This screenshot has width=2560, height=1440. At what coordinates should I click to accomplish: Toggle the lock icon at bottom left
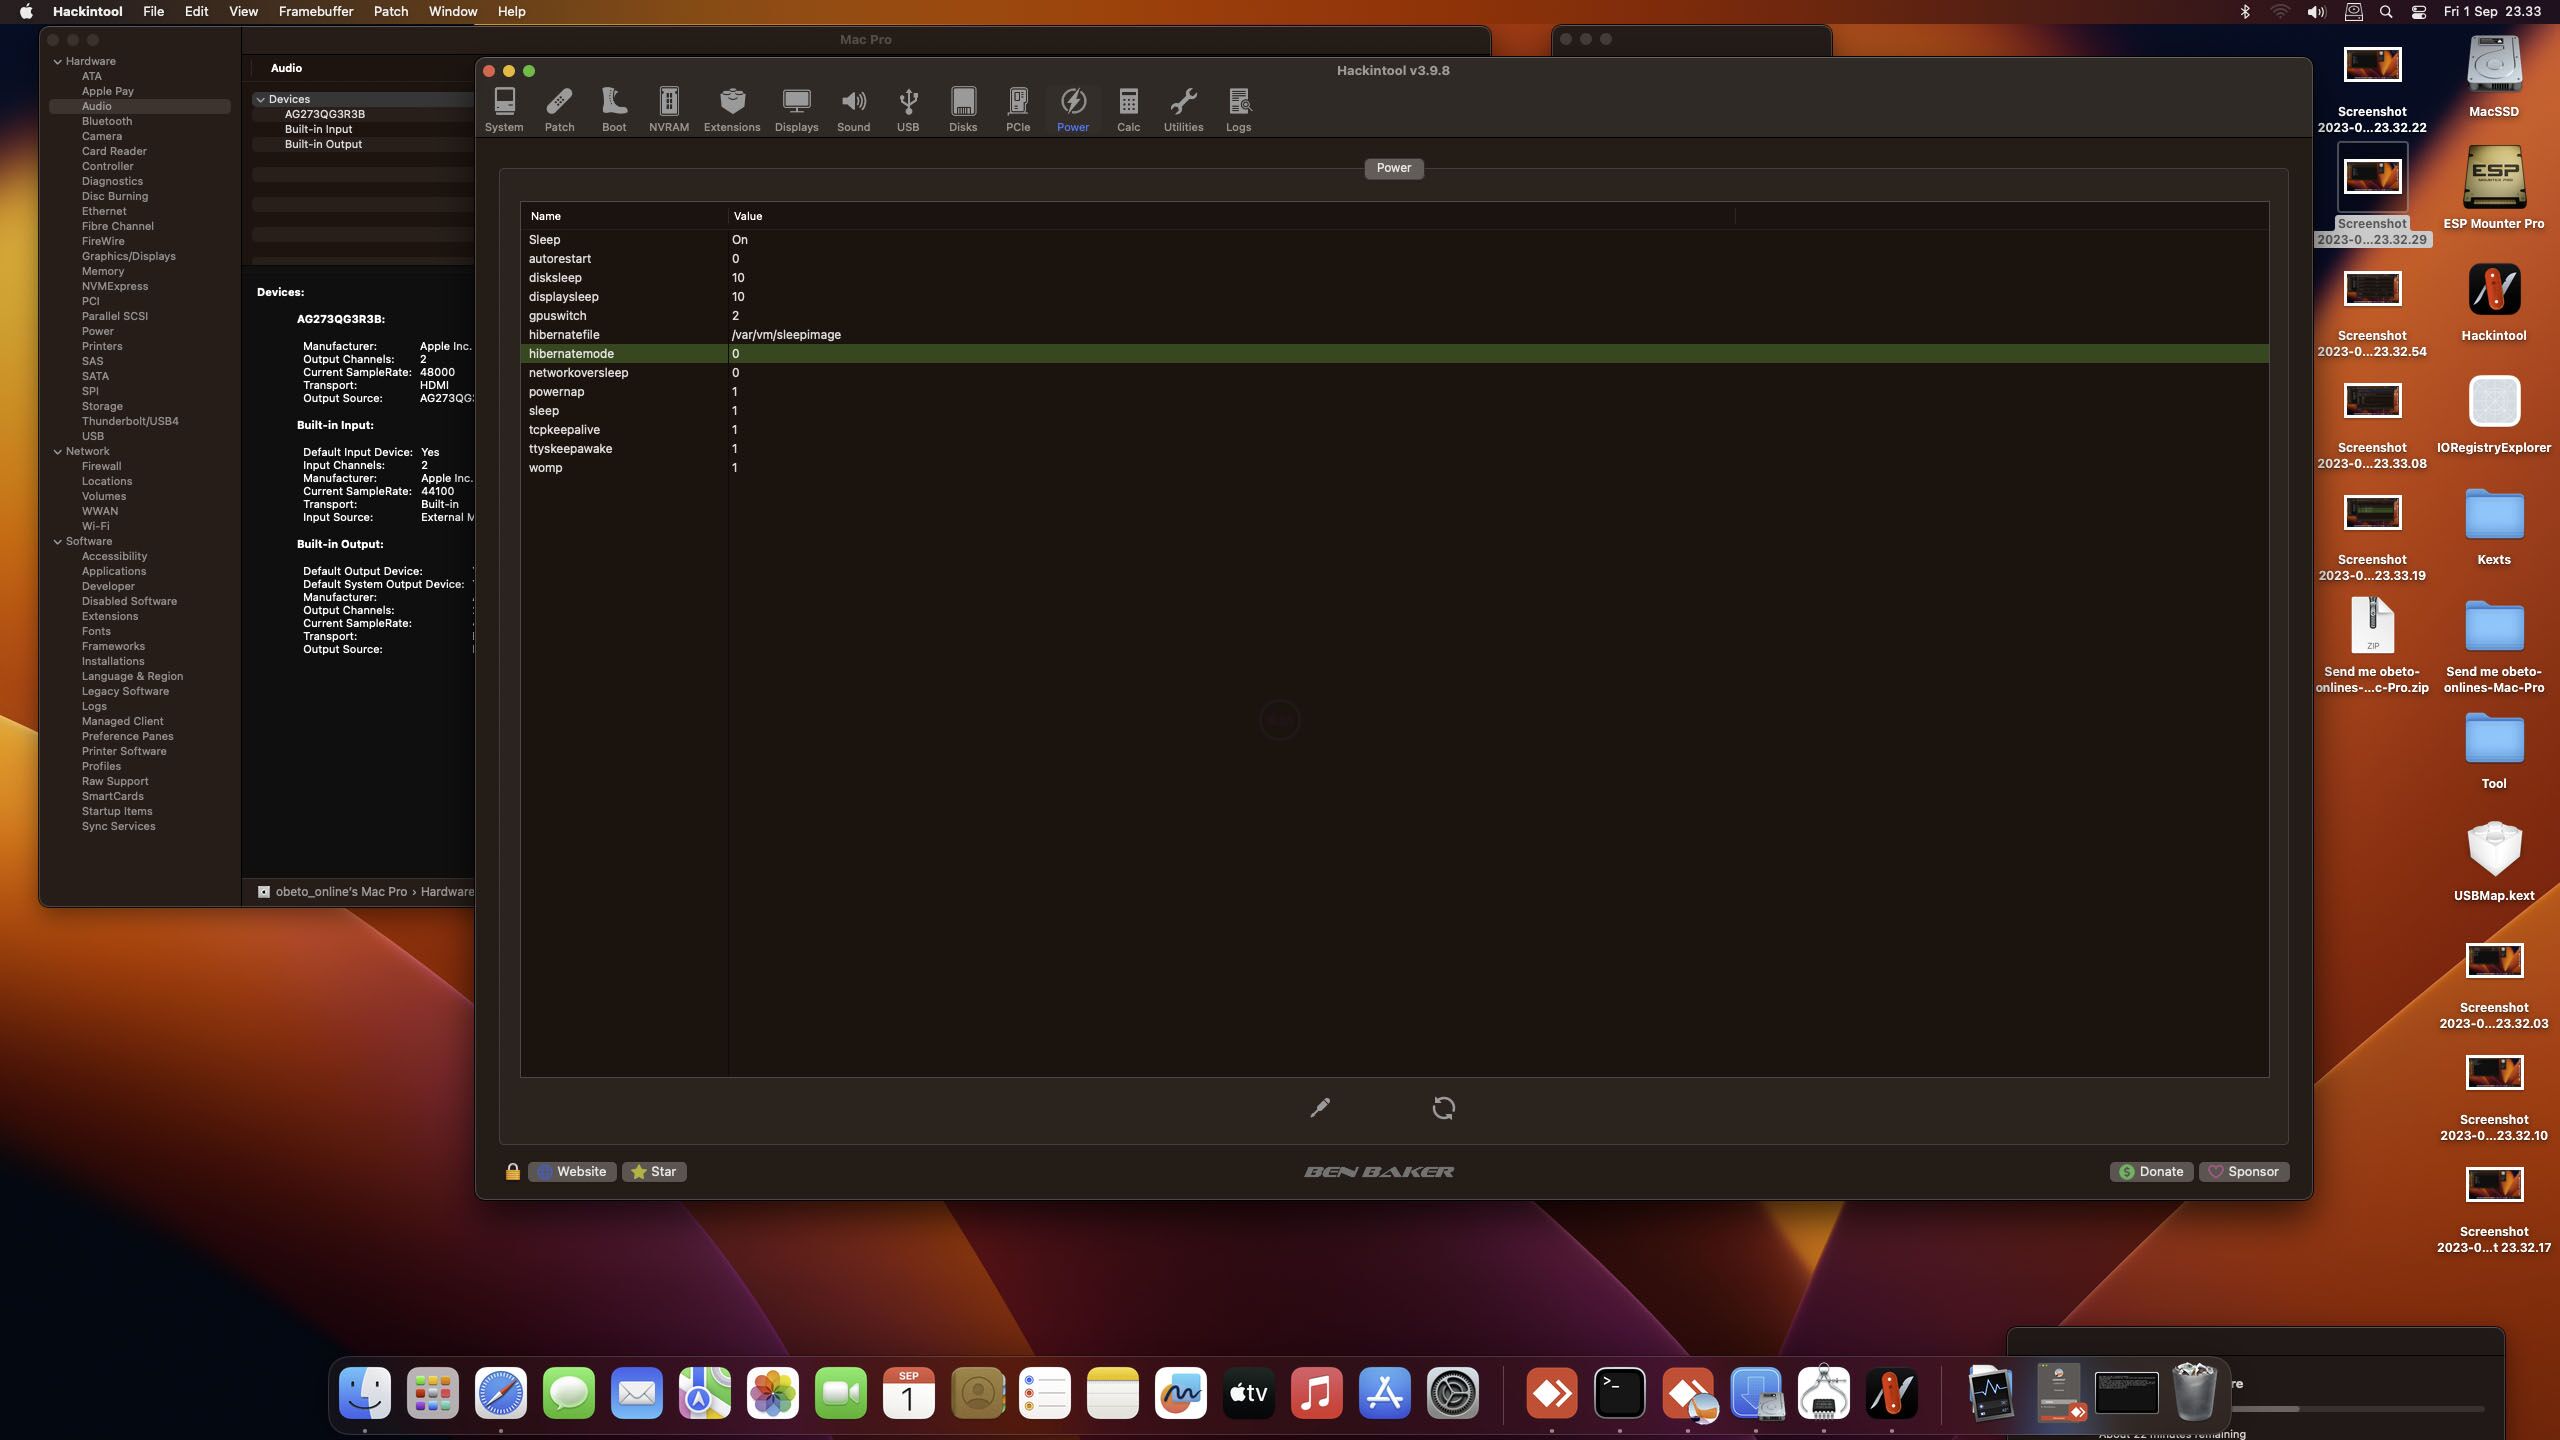512,1171
